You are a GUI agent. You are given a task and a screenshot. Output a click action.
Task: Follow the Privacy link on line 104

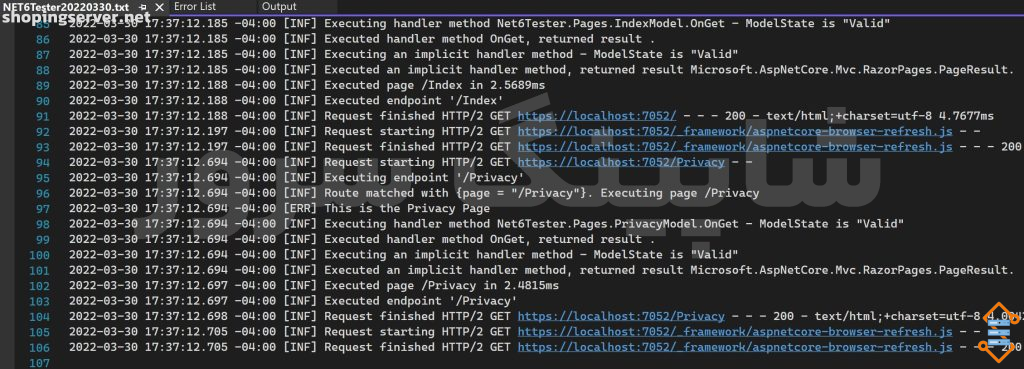pyautogui.click(x=621, y=316)
